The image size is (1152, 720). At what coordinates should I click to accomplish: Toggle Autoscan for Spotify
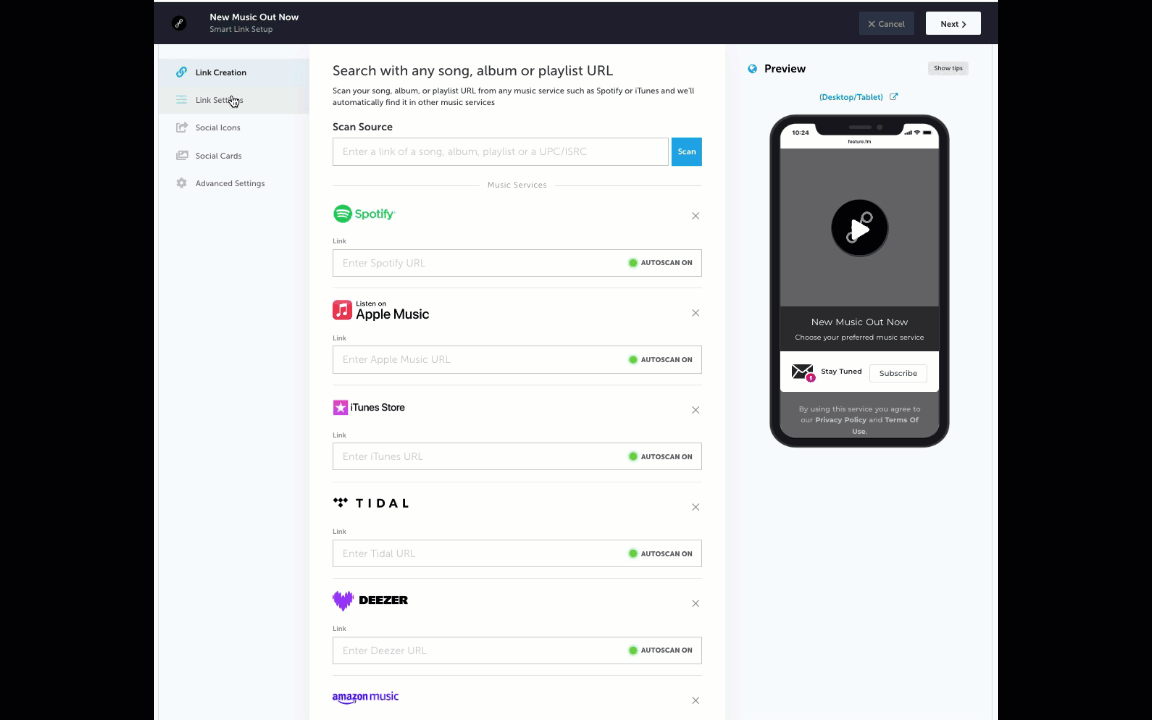[660, 262]
